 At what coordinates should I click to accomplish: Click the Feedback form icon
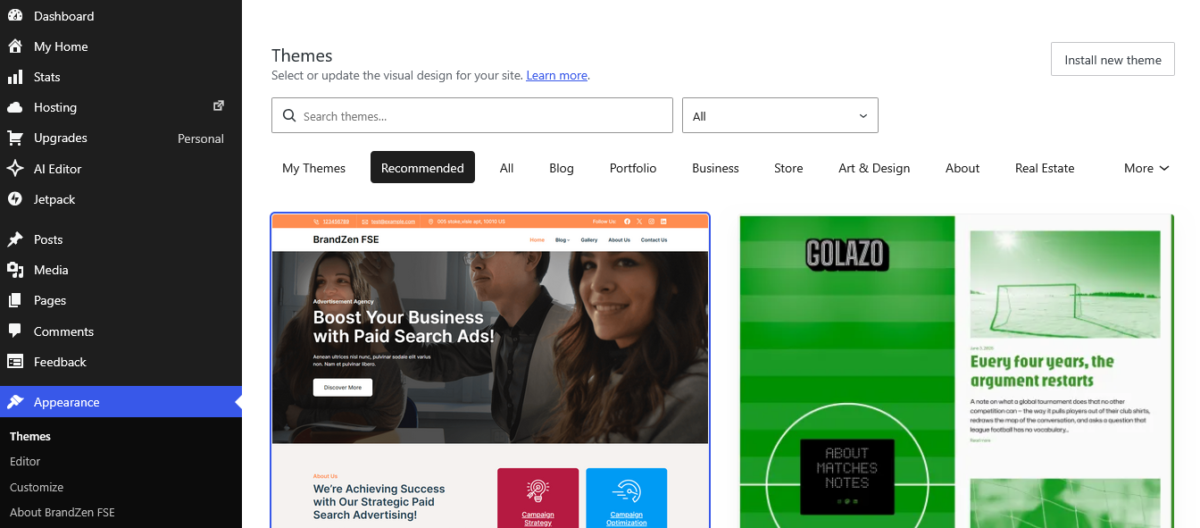[x=15, y=362]
